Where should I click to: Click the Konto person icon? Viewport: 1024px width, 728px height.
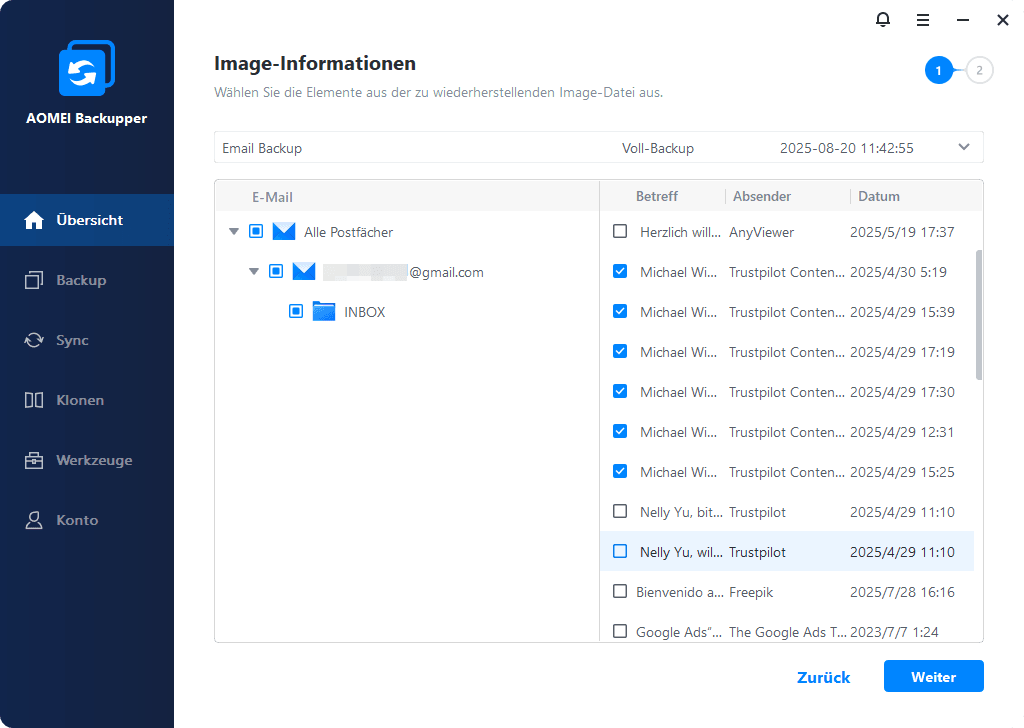click(x=34, y=520)
